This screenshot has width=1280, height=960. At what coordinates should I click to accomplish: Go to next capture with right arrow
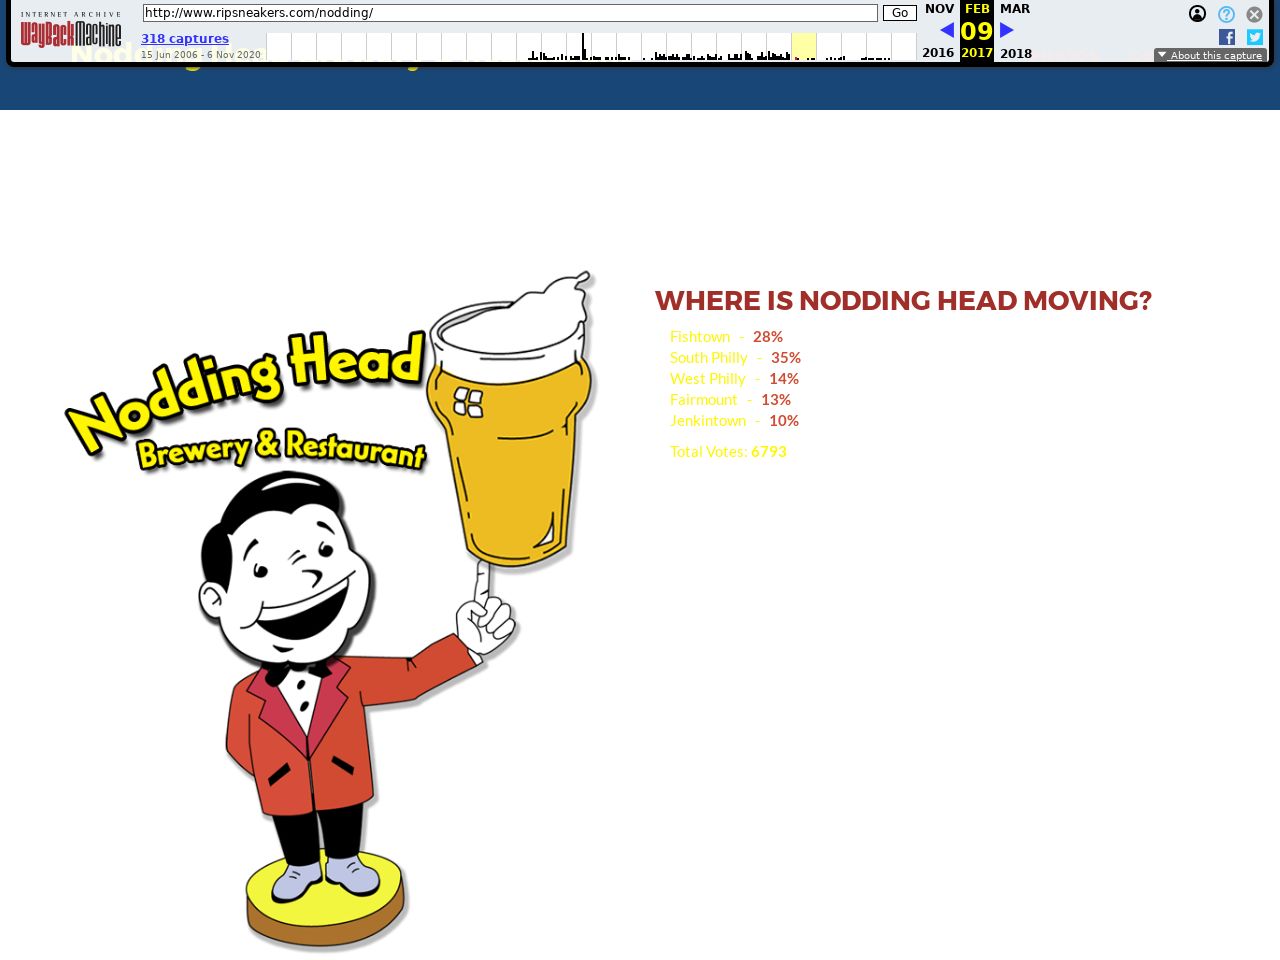pyautogui.click(x=1007, y=30)
